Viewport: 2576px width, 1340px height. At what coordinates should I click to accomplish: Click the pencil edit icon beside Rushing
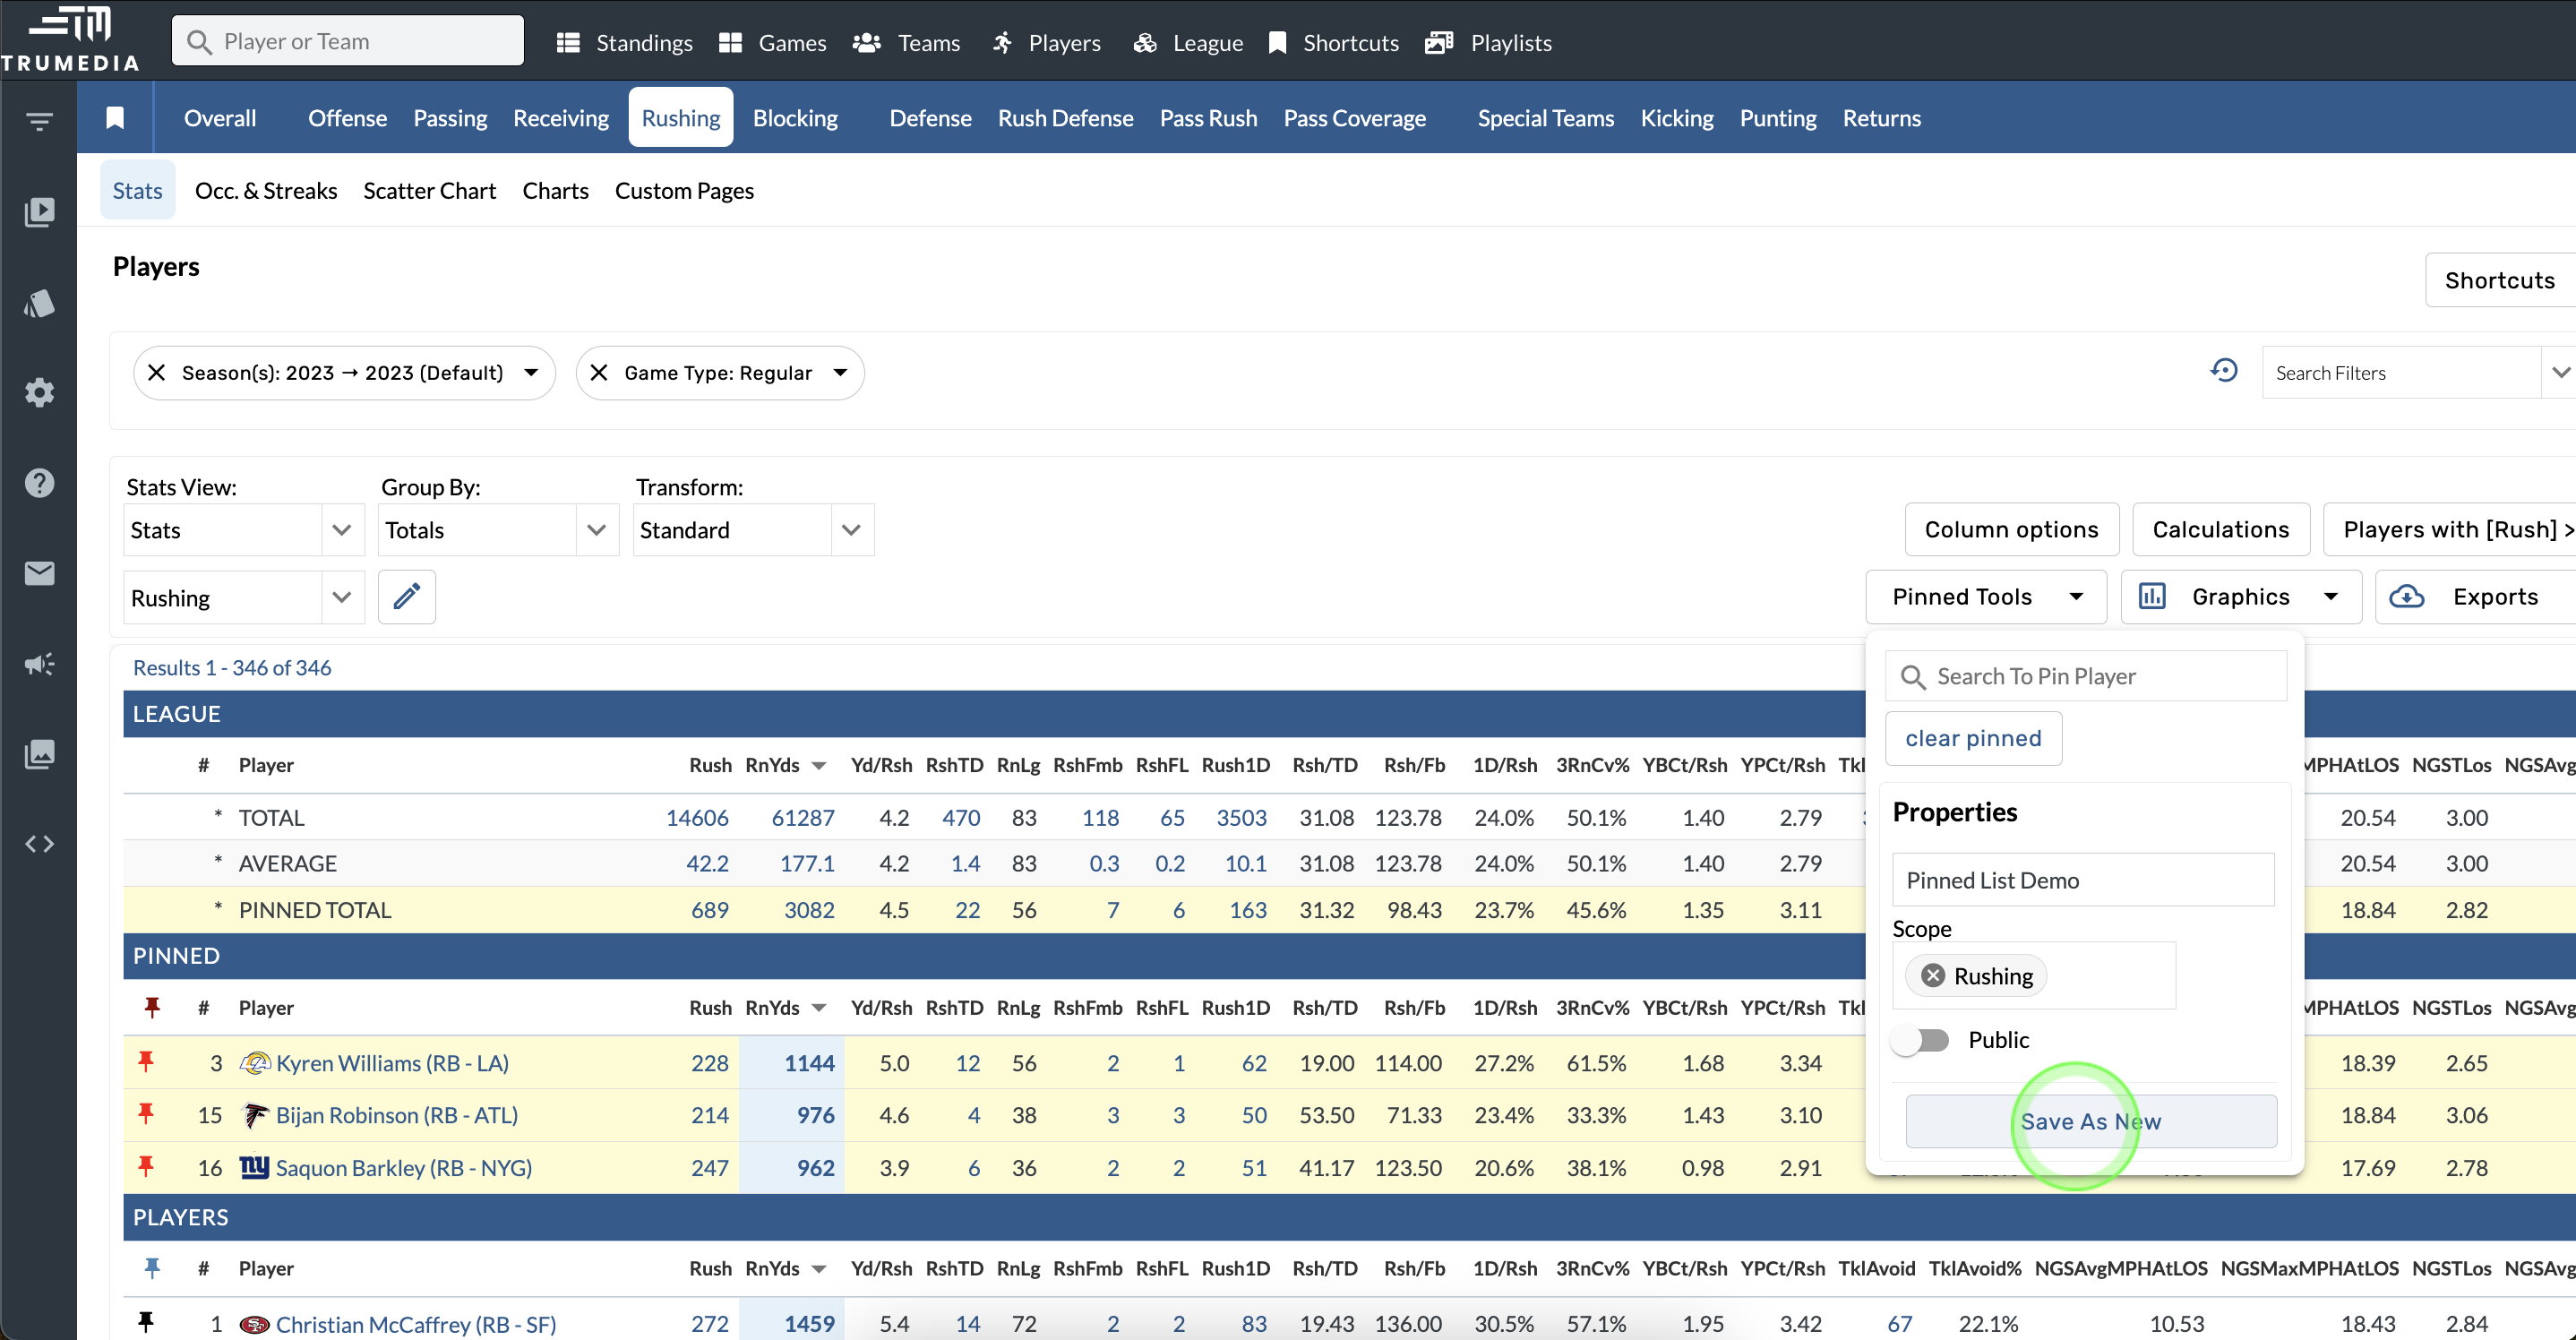[406, 597]
